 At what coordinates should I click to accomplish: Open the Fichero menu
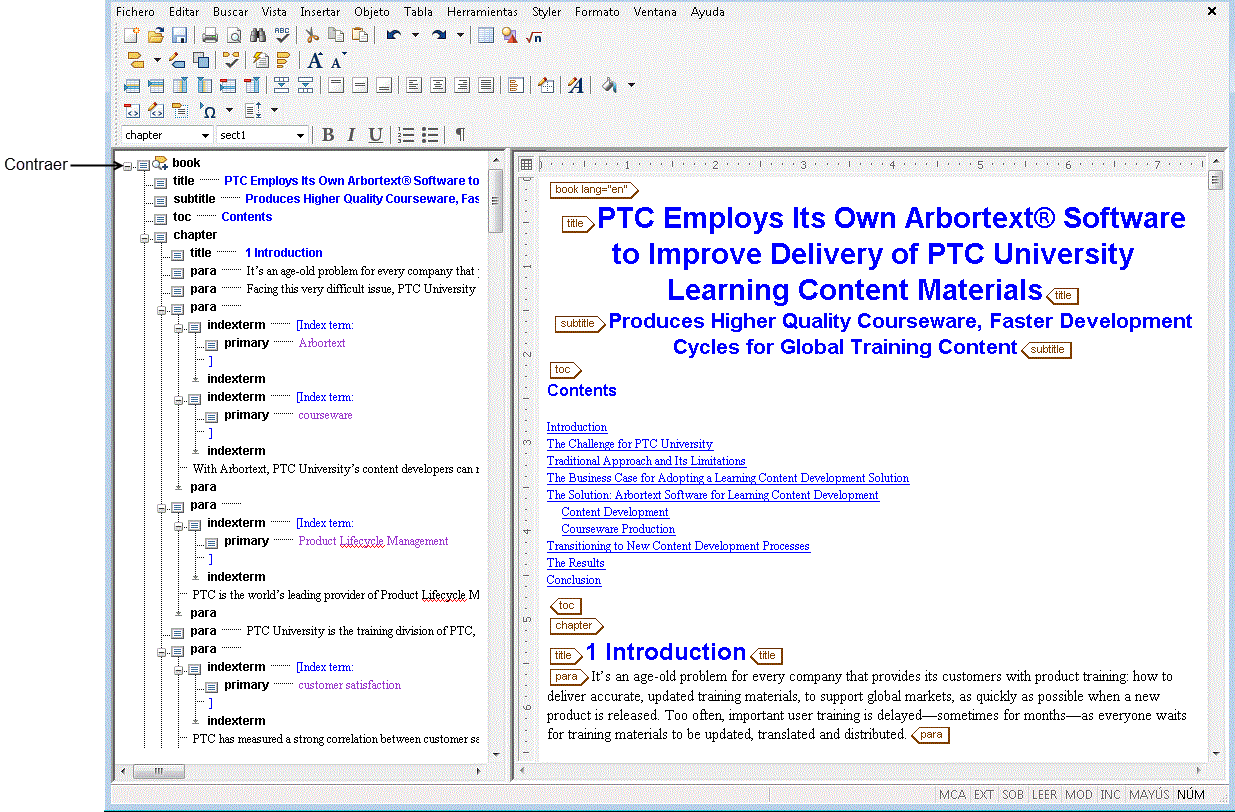[x=135, y=12]
